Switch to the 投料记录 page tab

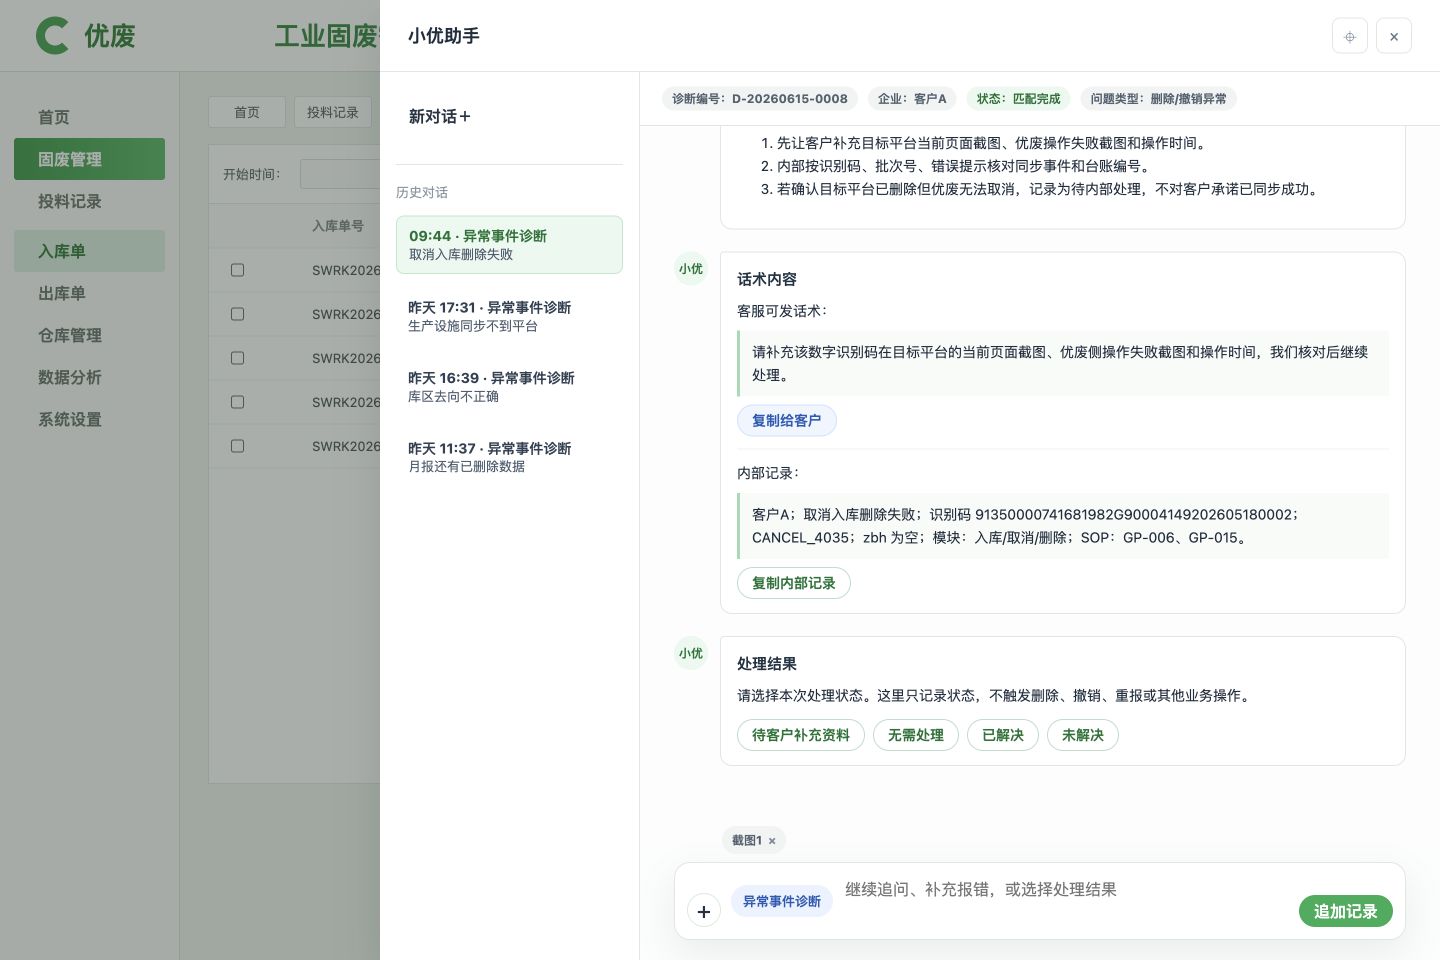click(333, 112)
